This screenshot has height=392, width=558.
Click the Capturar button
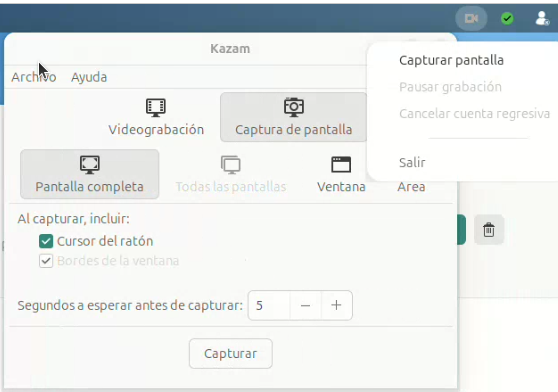pyautogui.click(x=231, y=354)
